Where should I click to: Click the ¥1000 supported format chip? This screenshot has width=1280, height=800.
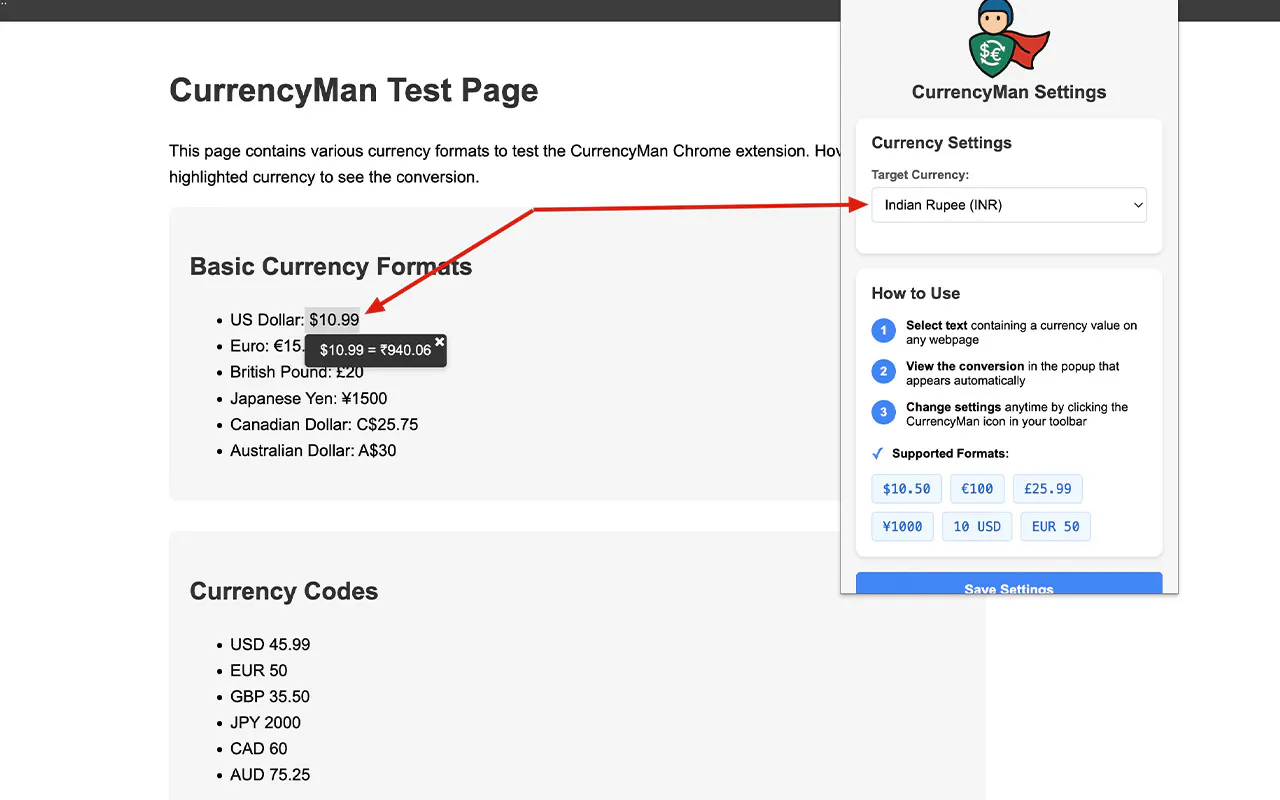(903, 526)
